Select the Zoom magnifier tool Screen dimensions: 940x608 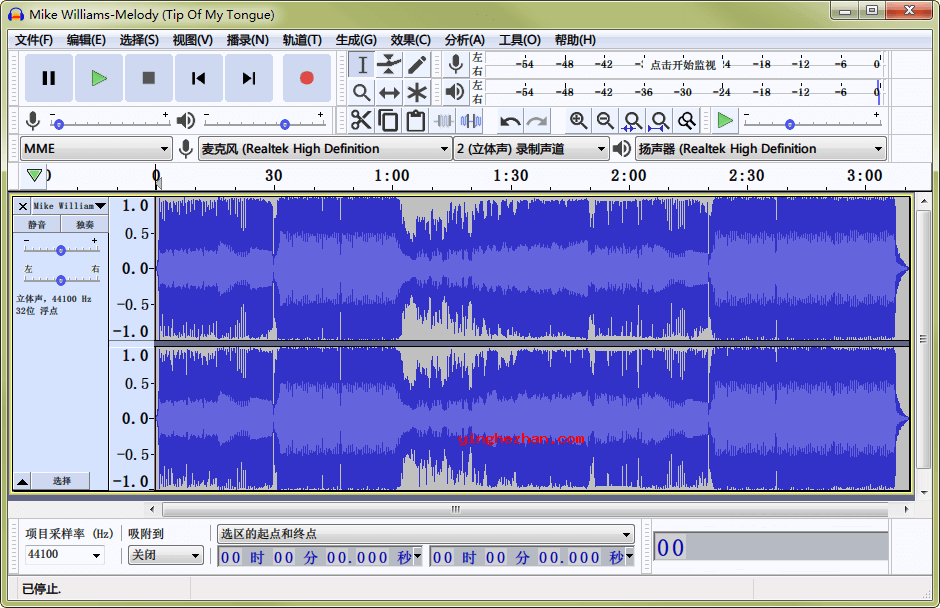pyautogui.click(x=362, y=92)
